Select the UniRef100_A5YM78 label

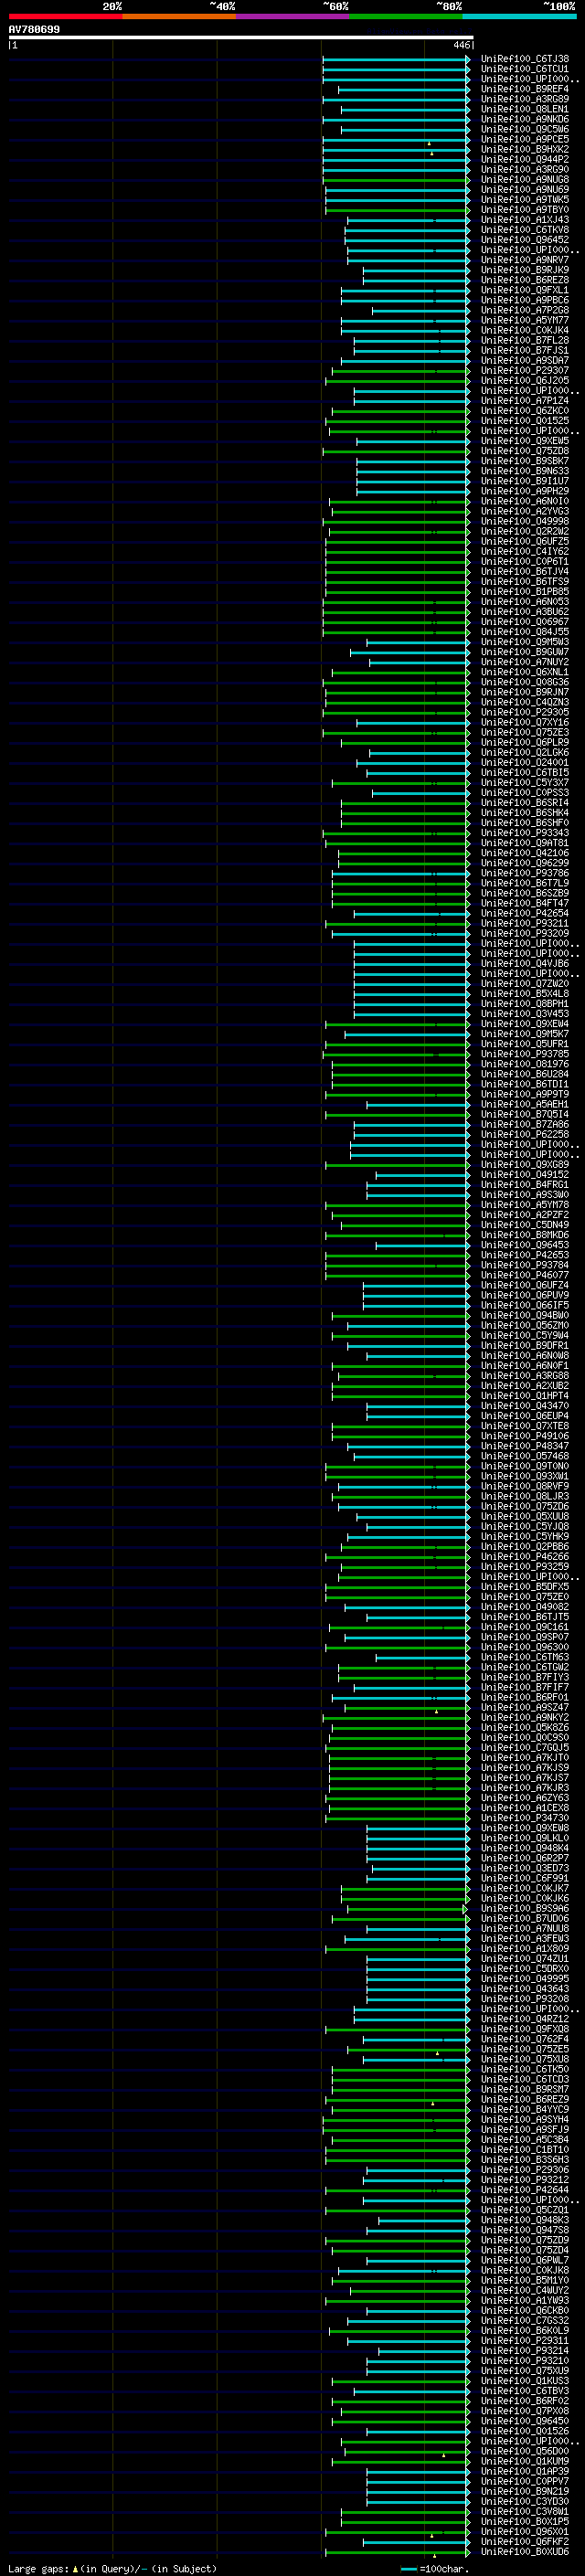click(525, 1205)
